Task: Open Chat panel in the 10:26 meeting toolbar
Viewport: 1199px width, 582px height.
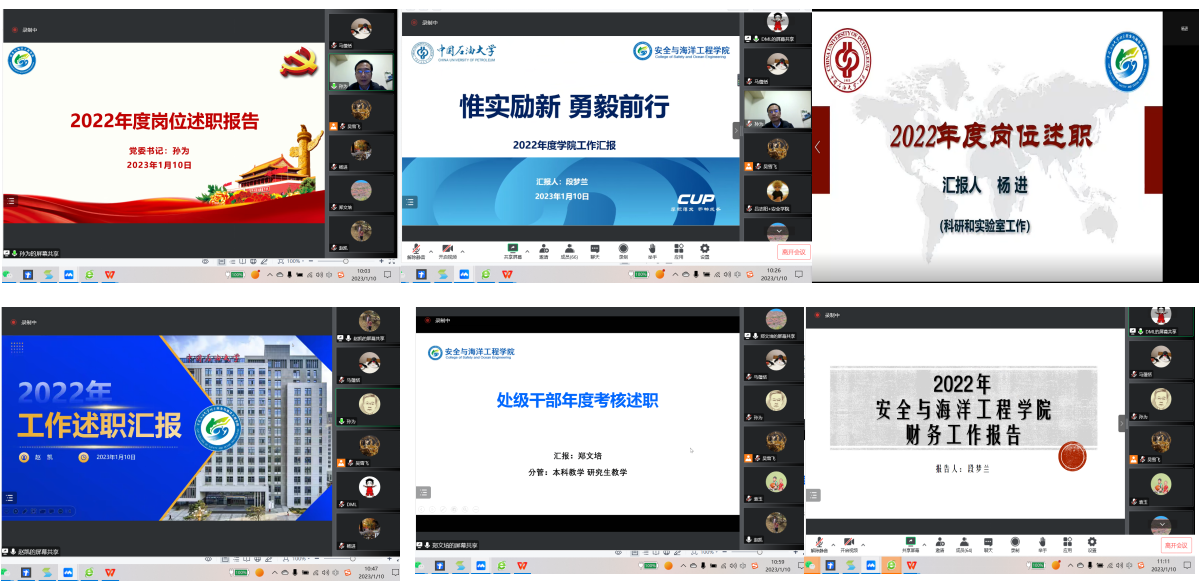Action: click(x=595, y=249)
